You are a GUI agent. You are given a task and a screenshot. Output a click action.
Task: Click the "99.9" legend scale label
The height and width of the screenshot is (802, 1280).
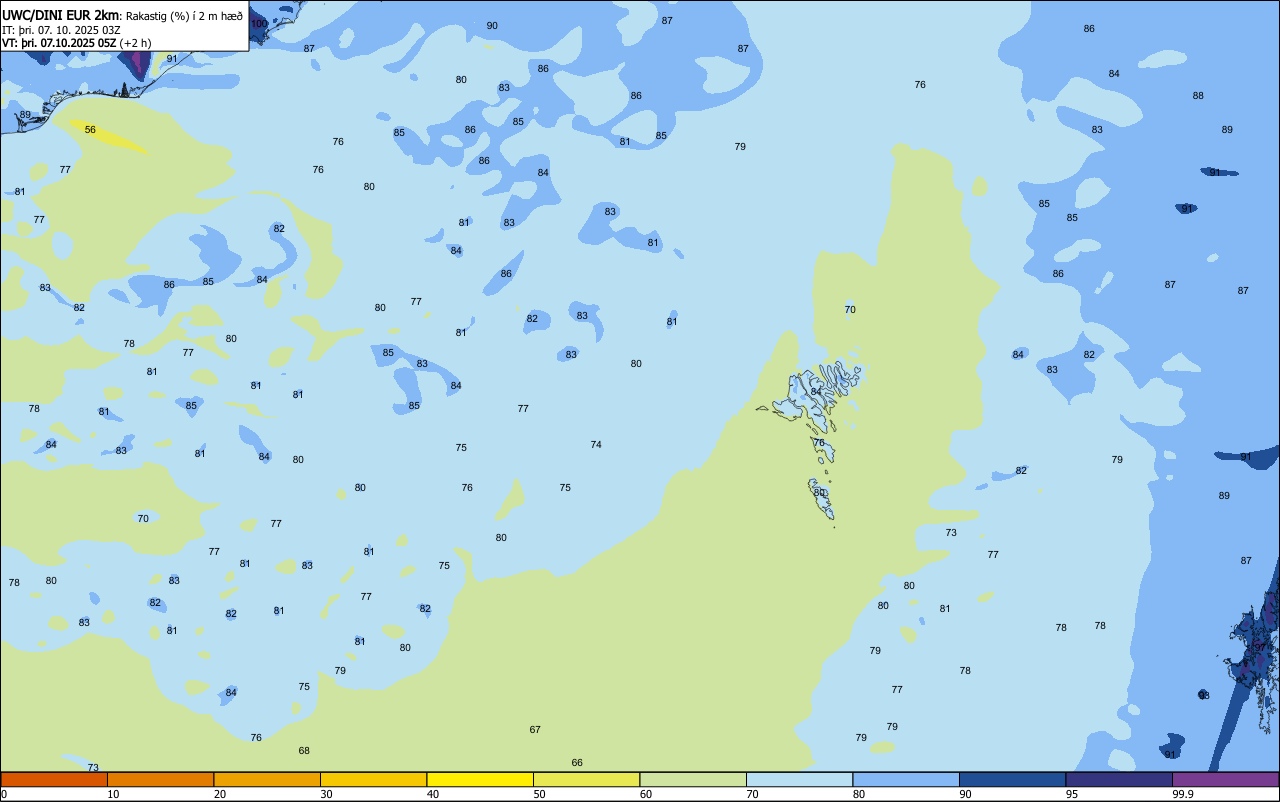click(x=1183, y=794)
